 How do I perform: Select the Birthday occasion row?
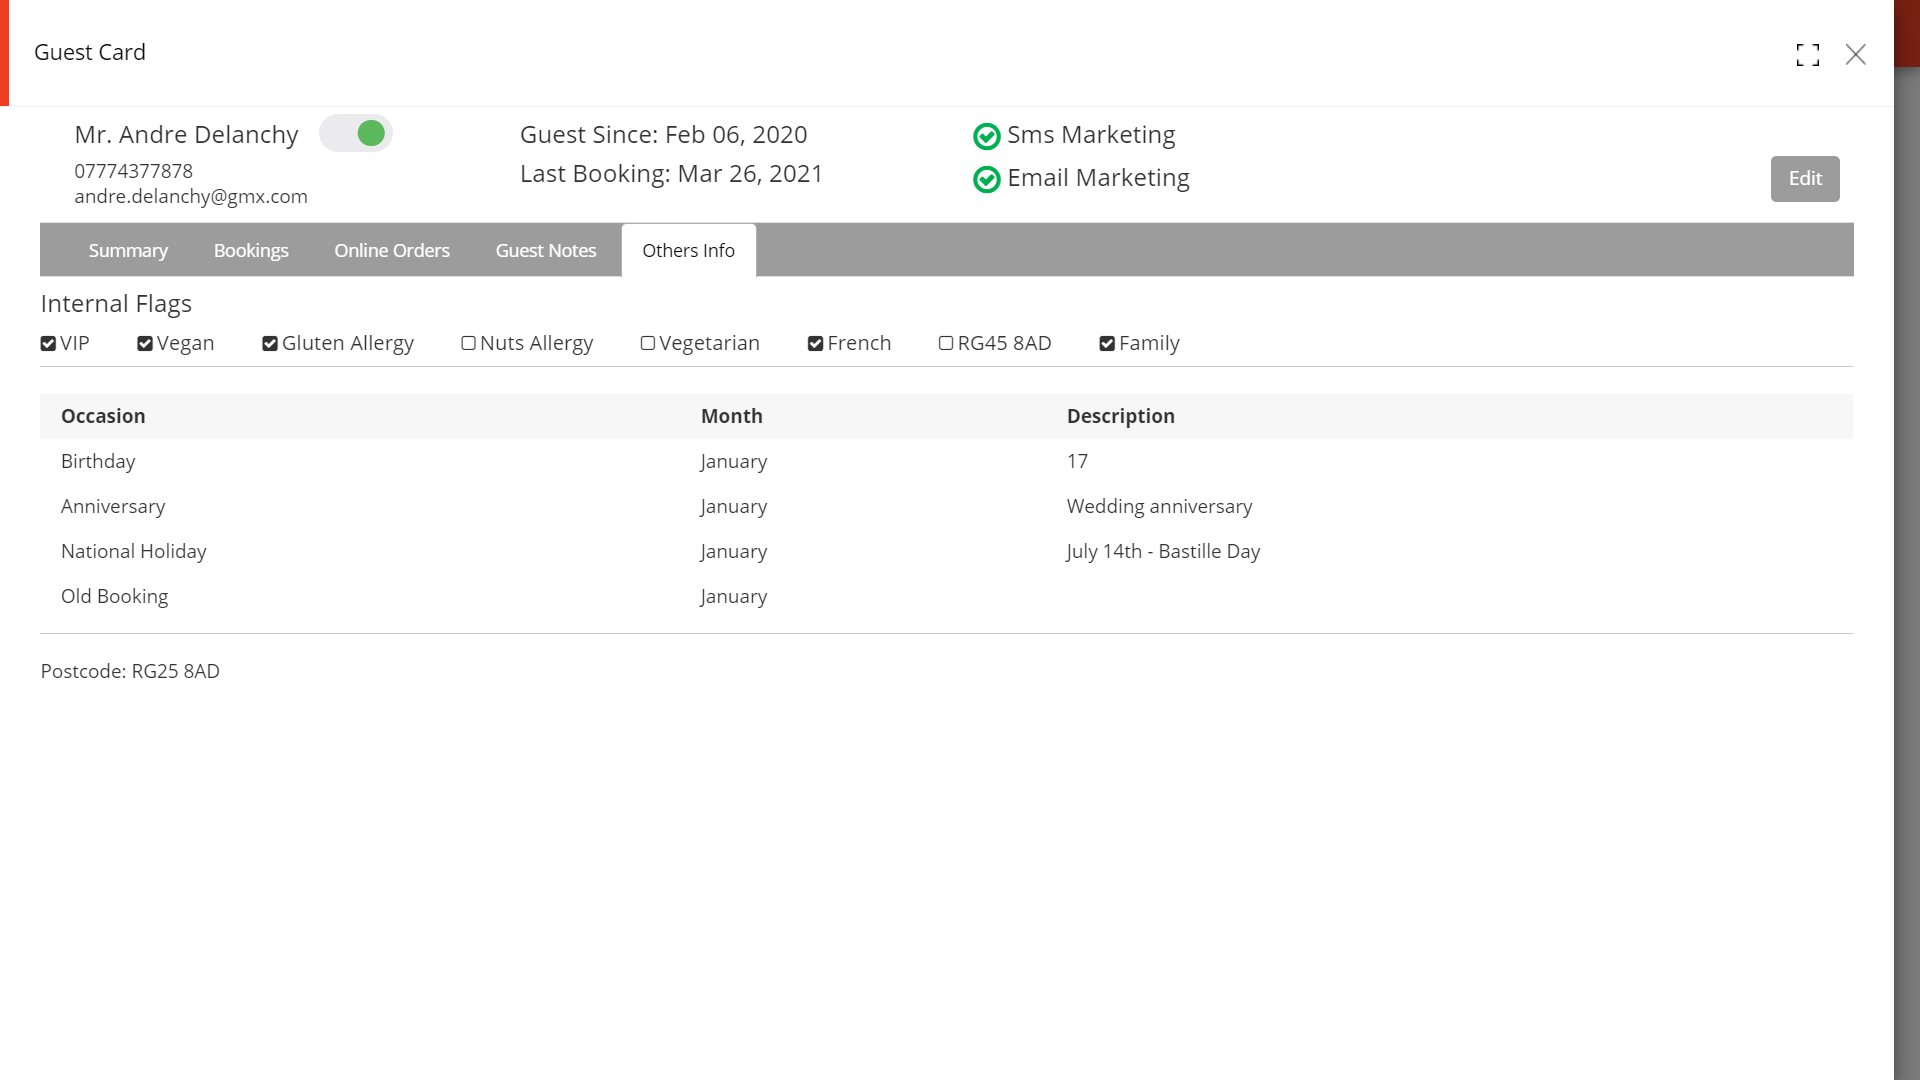(x=946, y=461)
